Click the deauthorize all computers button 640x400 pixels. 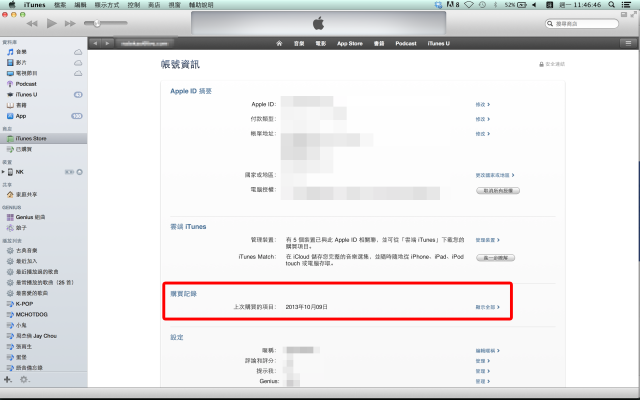click(x=498, y=191)
